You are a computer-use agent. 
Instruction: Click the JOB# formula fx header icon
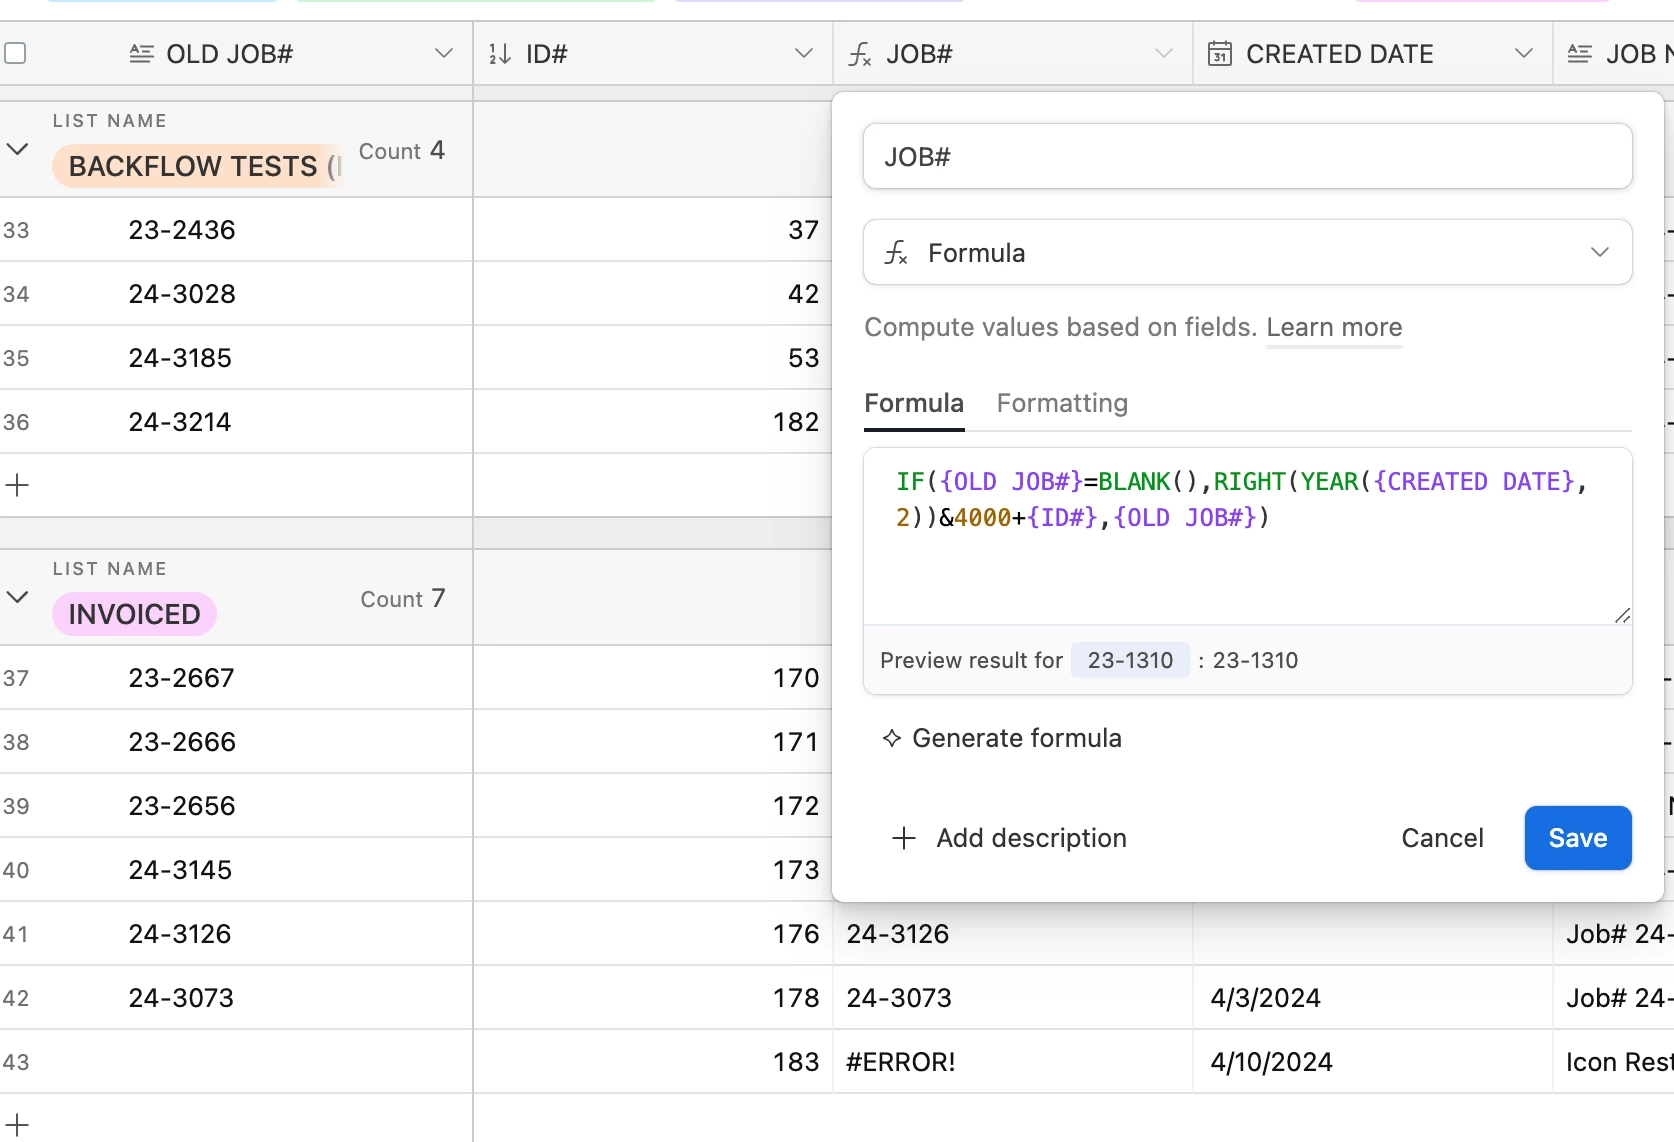(x=860, y=54)
